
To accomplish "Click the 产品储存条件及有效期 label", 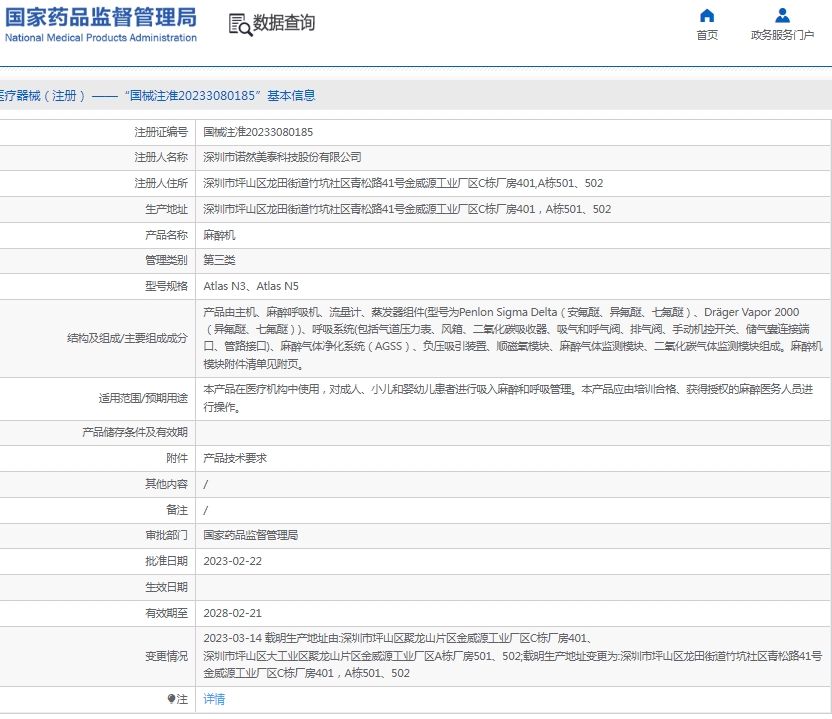I will tap(135, 432).
